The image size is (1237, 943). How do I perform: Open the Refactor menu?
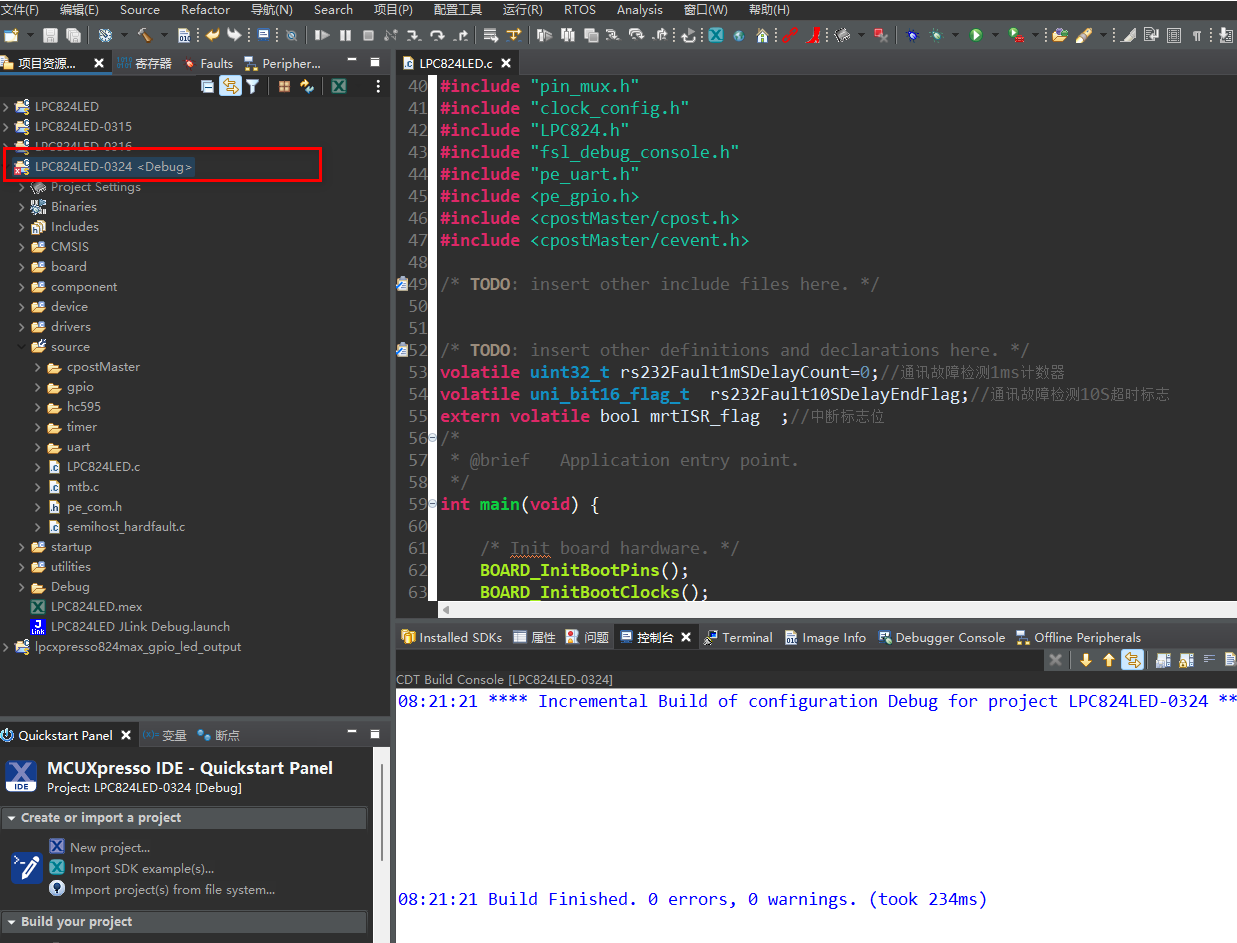[x=205, y=10]
